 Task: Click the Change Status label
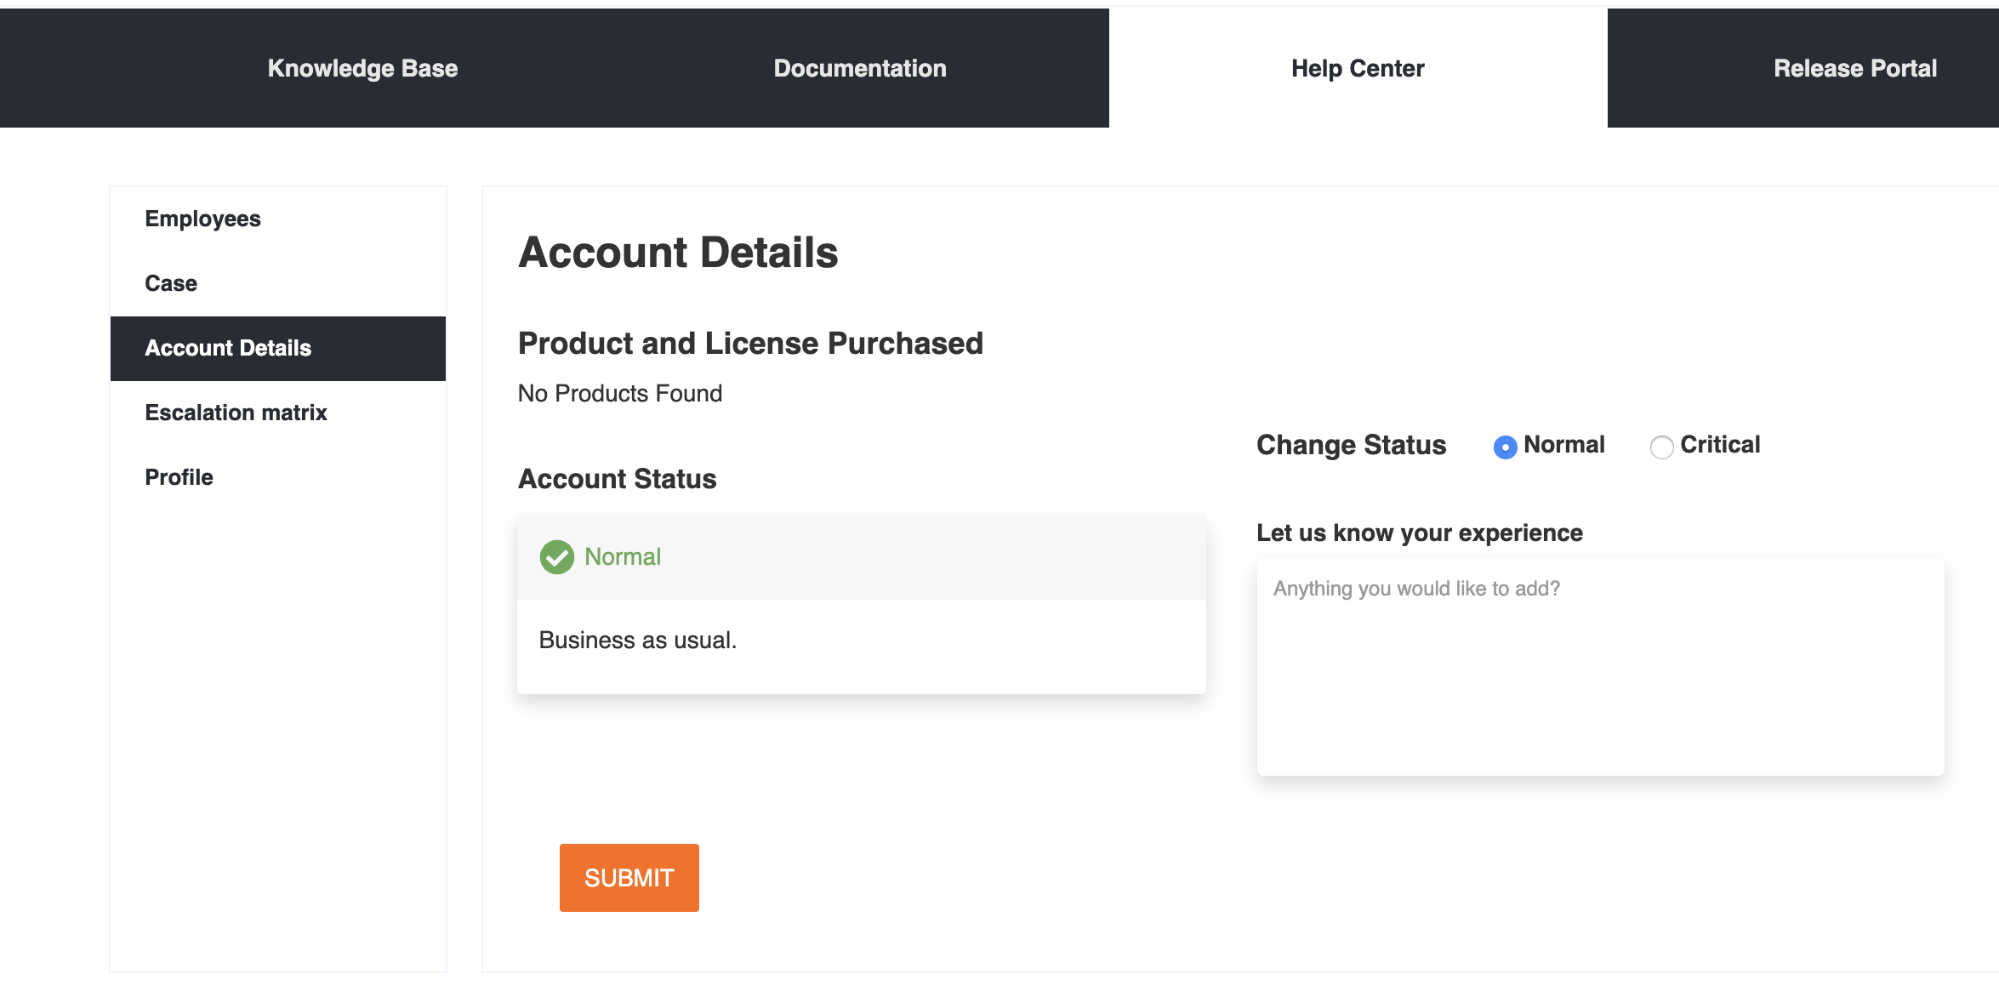(x=1350, y=445)
